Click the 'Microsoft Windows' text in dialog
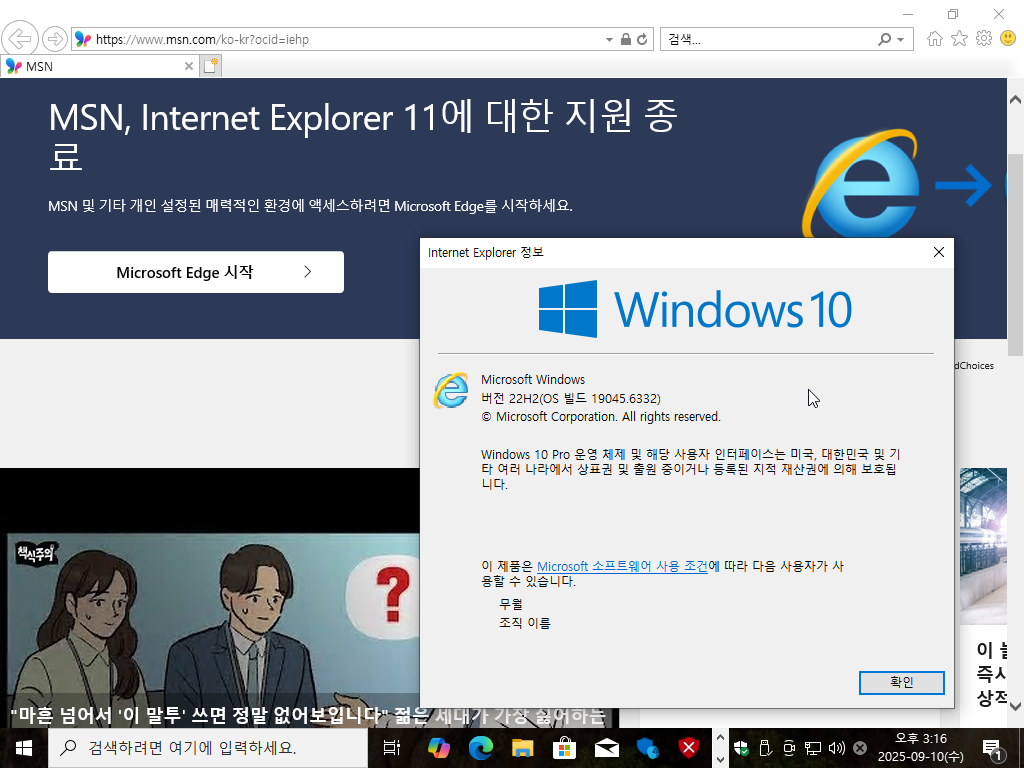Viewport: 1024px width, 768px height. tap(533, 379)
